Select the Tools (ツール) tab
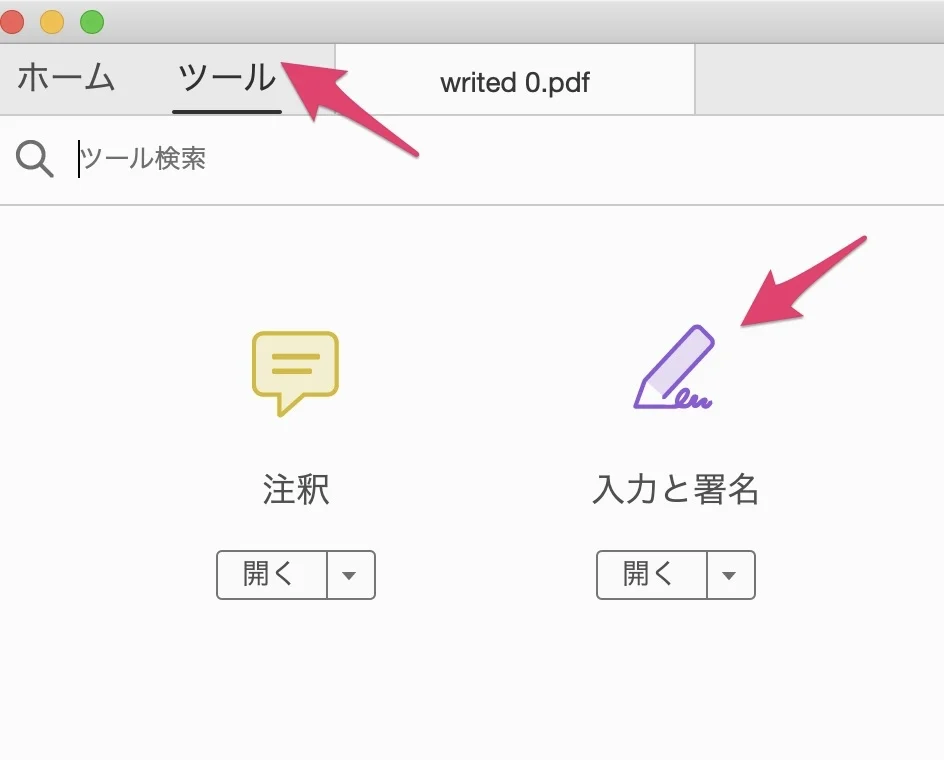The image size is (944, 760). [x=227, y=78]
